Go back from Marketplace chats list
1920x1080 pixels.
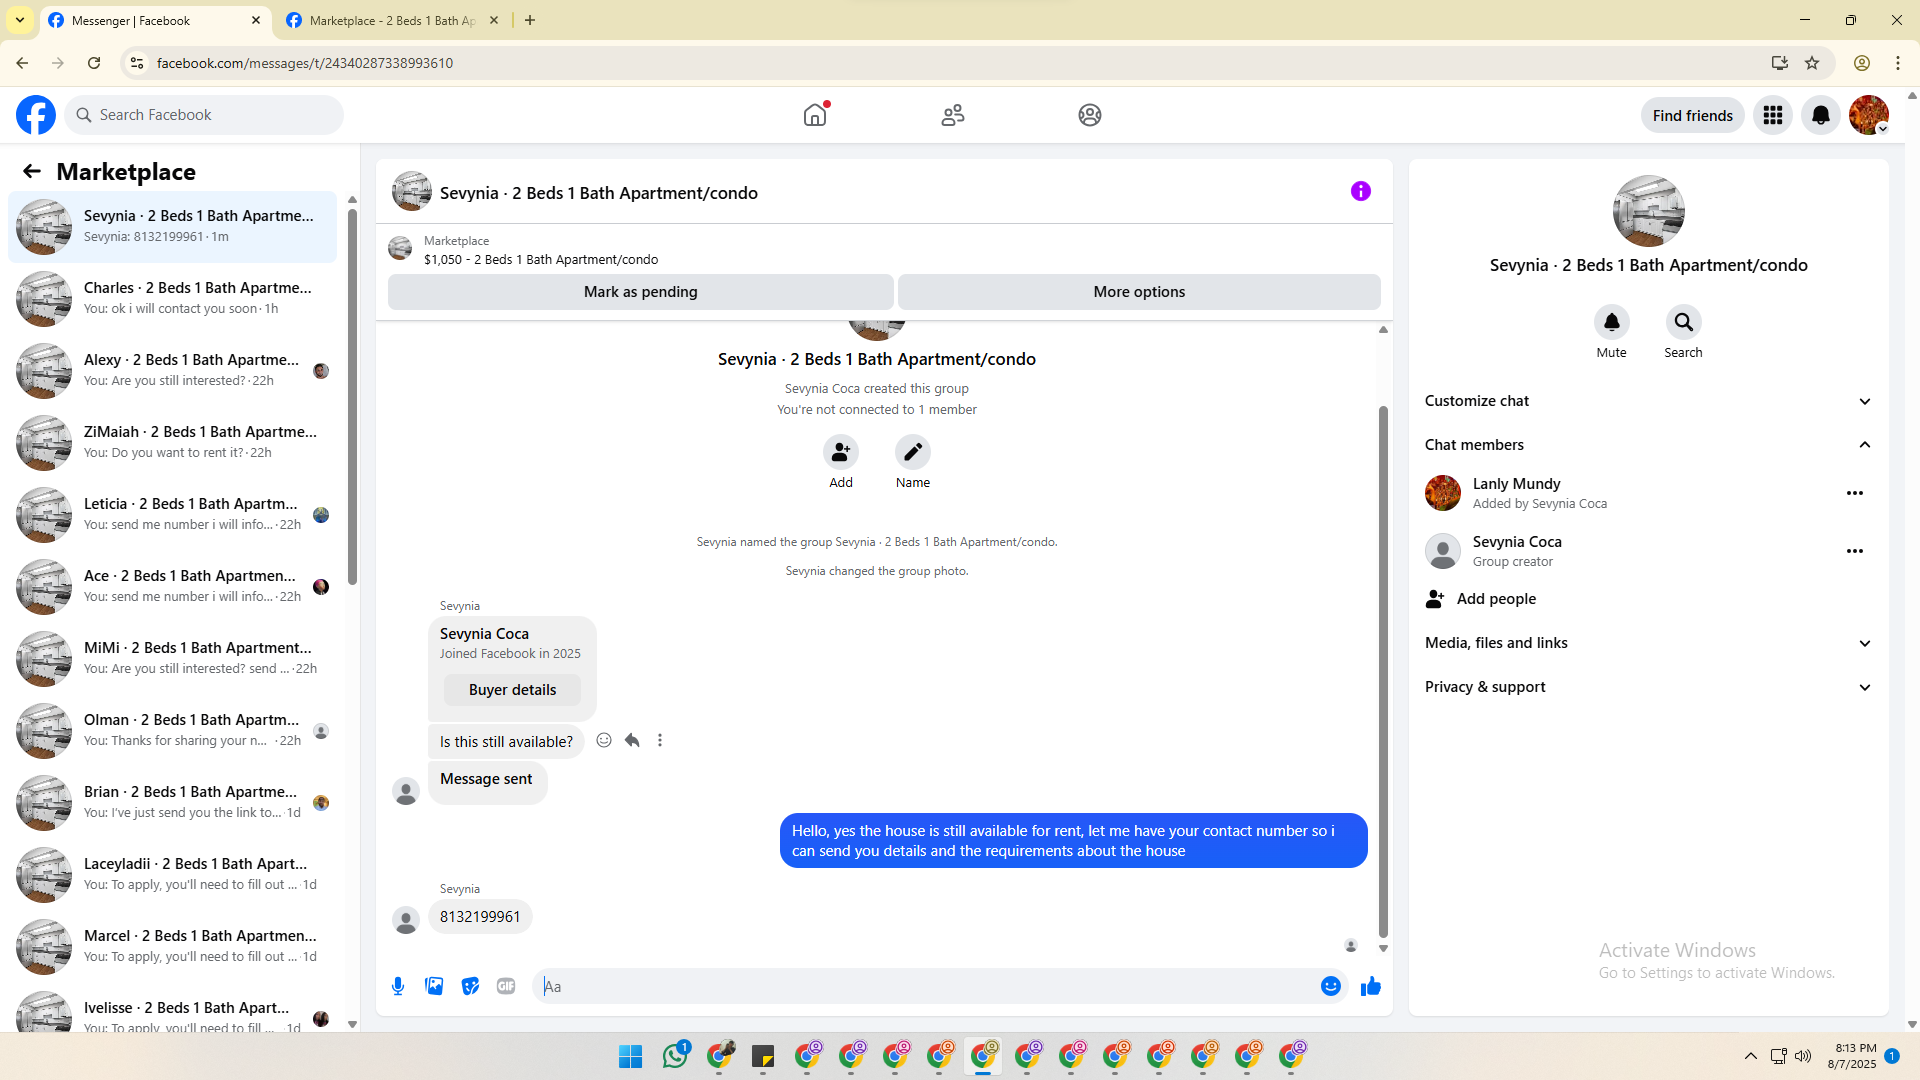click(32, 172)
